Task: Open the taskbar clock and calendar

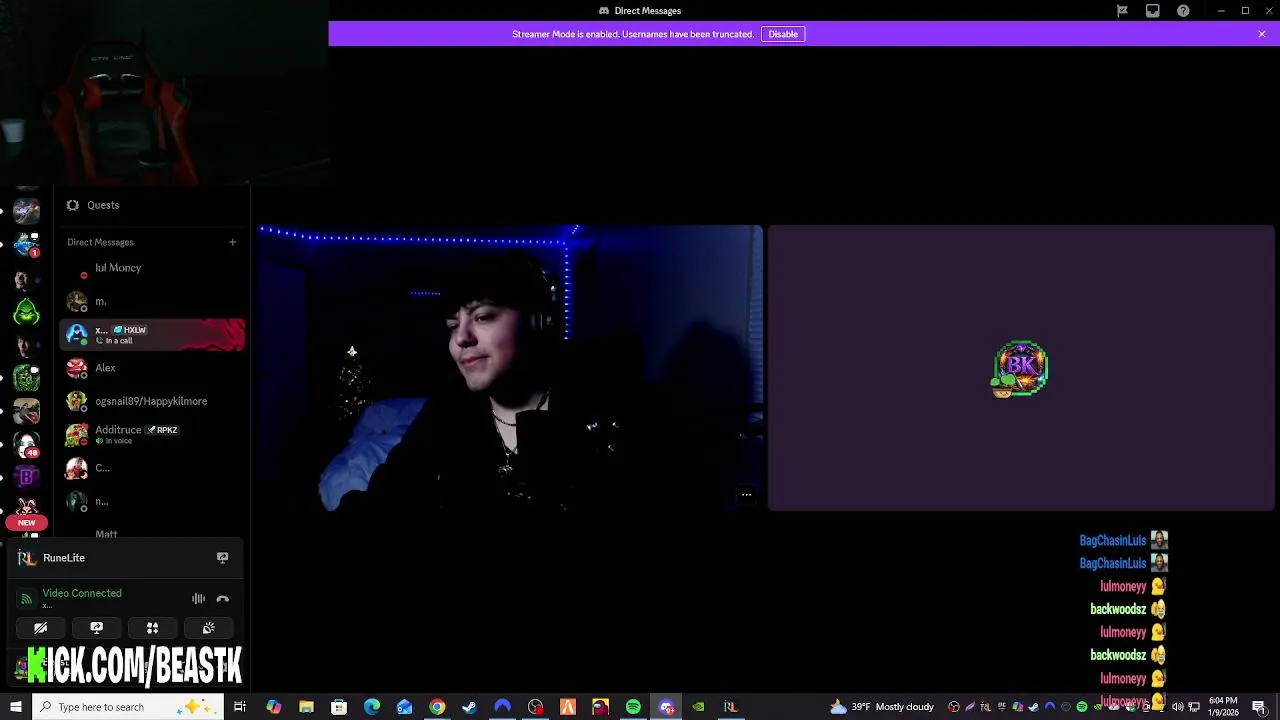Action: 1222,707
